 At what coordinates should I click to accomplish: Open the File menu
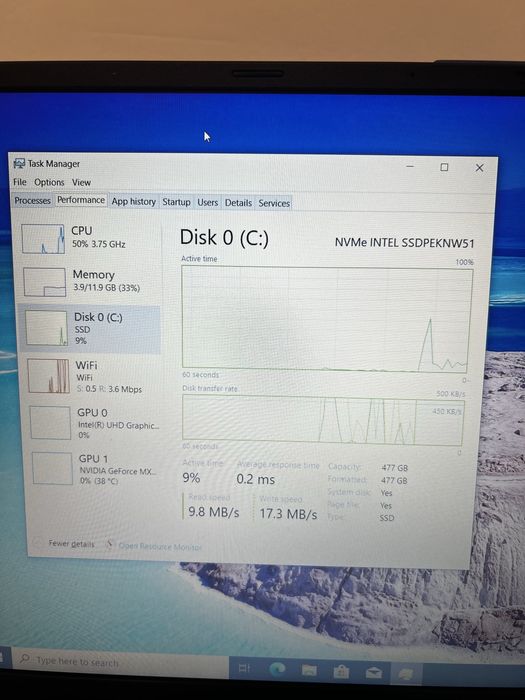[20, 182]
